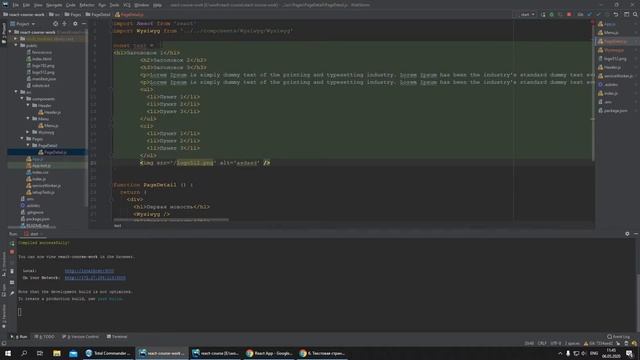The height and width of the screenshot is (360, 640).
Task: Open the Navigate menu
Action: tap(54, 5)
